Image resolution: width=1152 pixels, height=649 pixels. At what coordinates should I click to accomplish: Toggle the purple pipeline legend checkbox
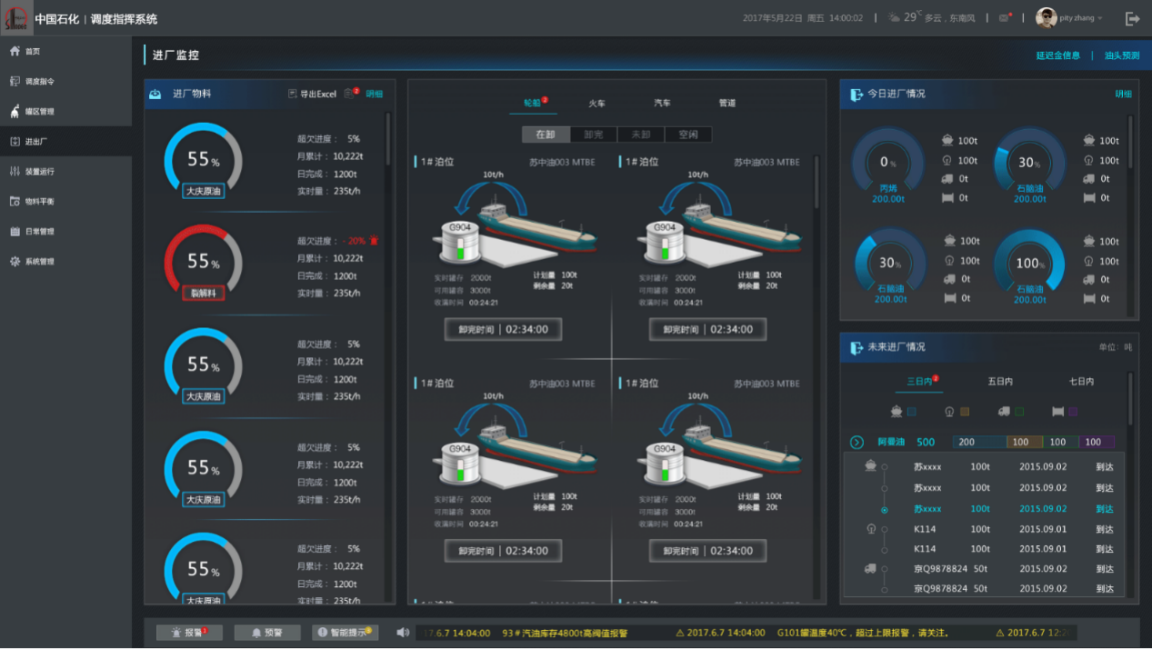click(1073, 411)
